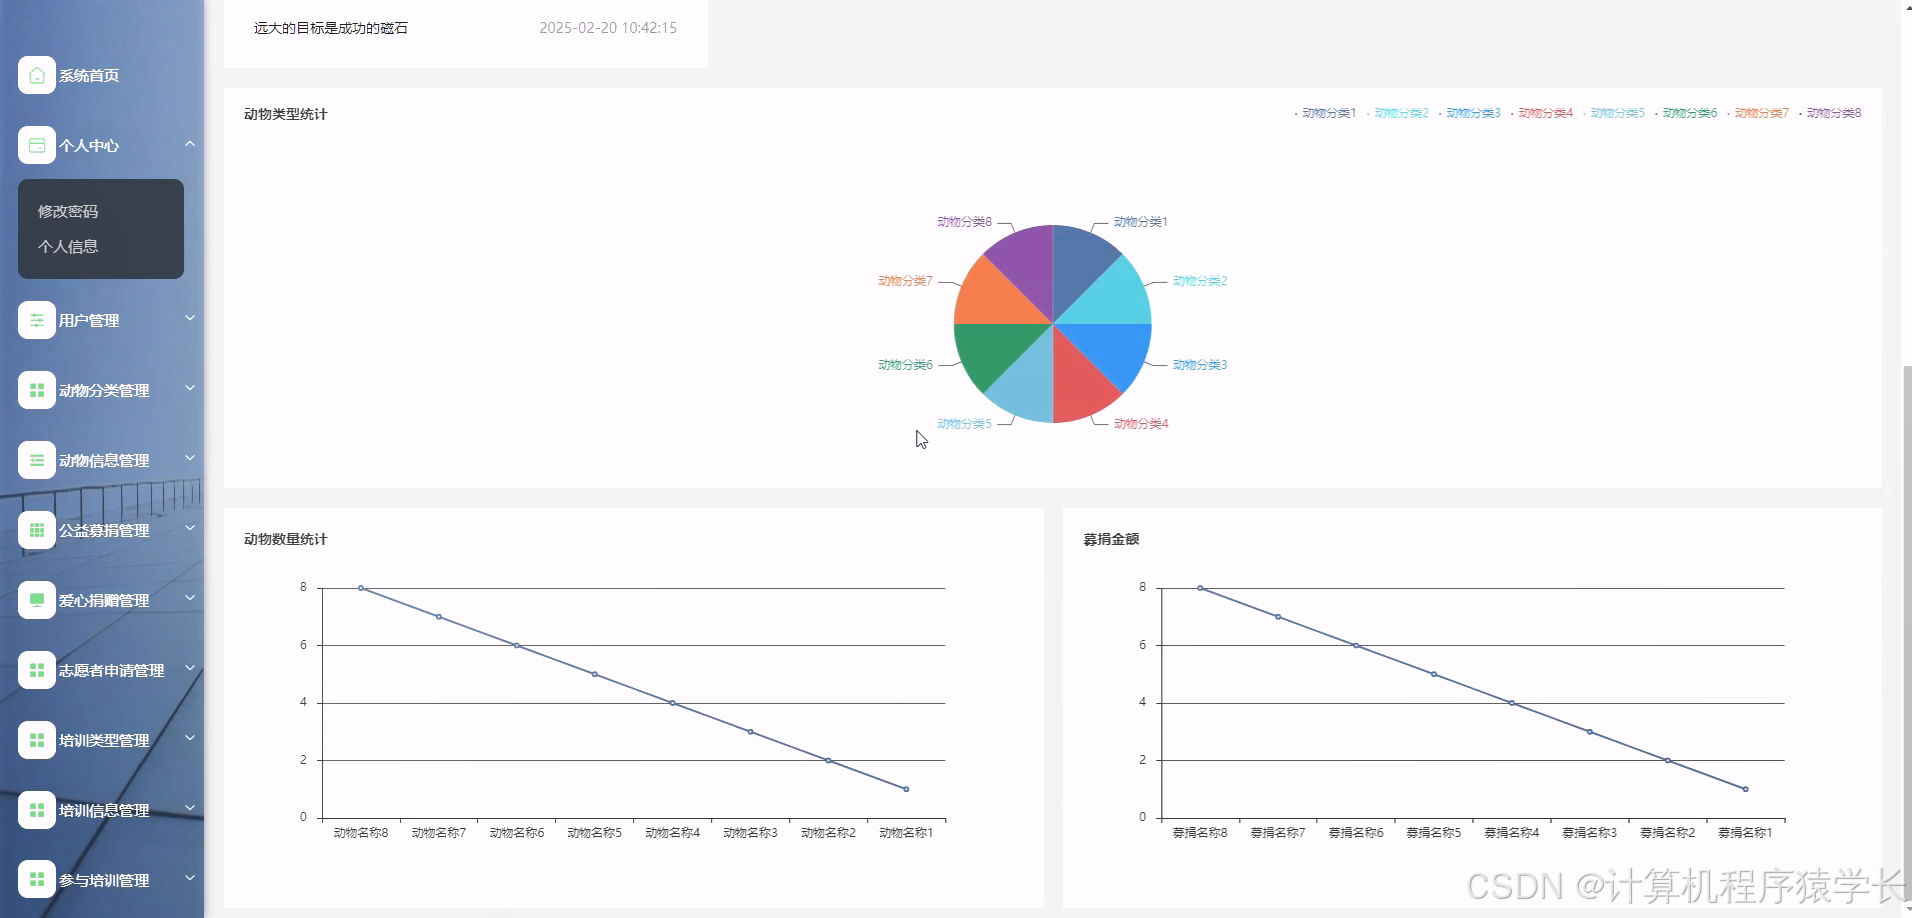Viewport: 1912px width, 918px height.
Task: Expand the 培训信息管理 chevron
Action: tap(190, 808)
